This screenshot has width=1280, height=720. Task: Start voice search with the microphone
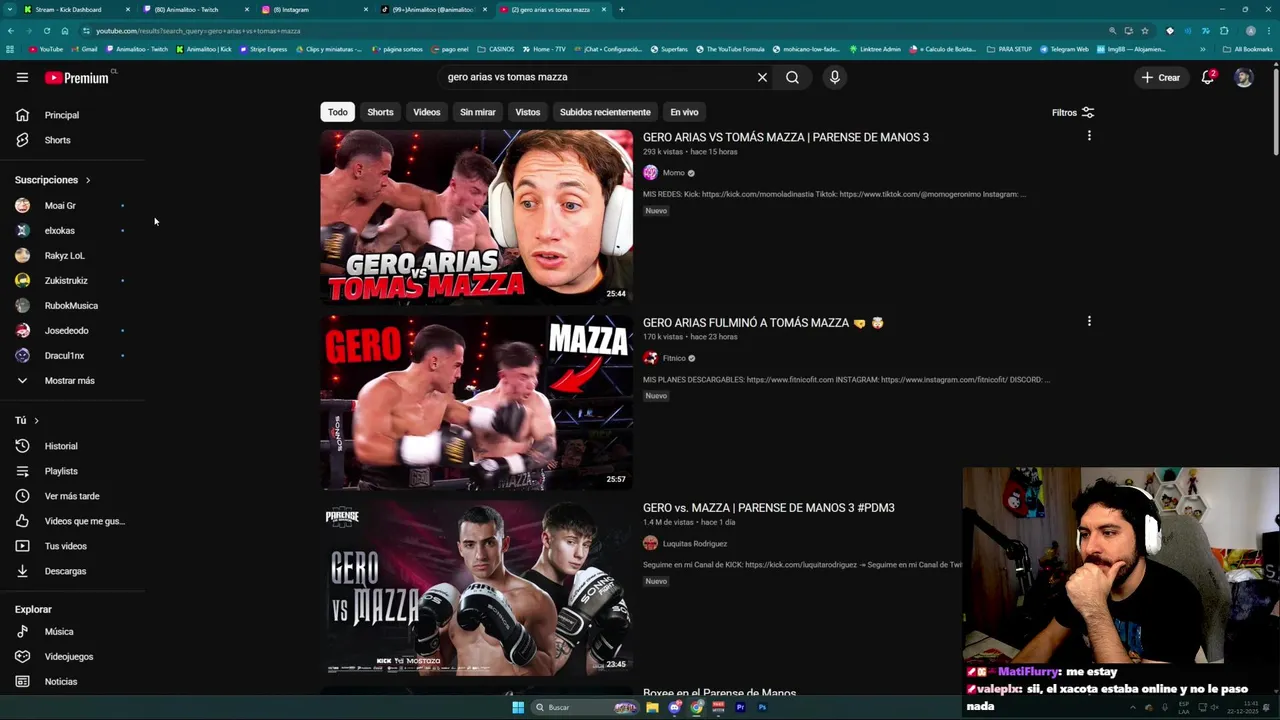[x=835, y=77]
